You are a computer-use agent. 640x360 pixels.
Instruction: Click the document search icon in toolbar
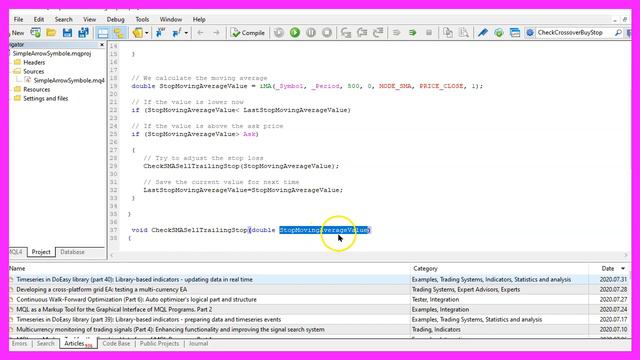[x=464, y=33]
